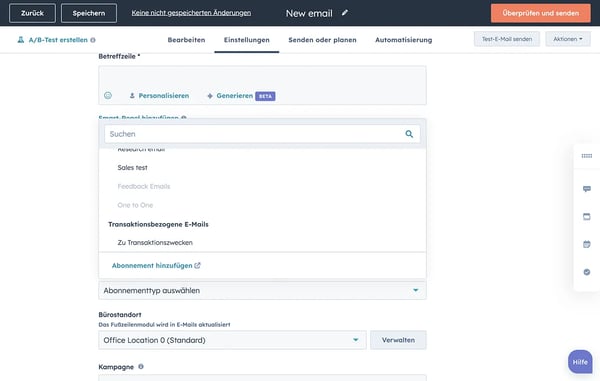Image resolution: width=600 pixels, height=381 pixels.
Task: Click the Office Location dropdown arrow
Action: point(355,340)
